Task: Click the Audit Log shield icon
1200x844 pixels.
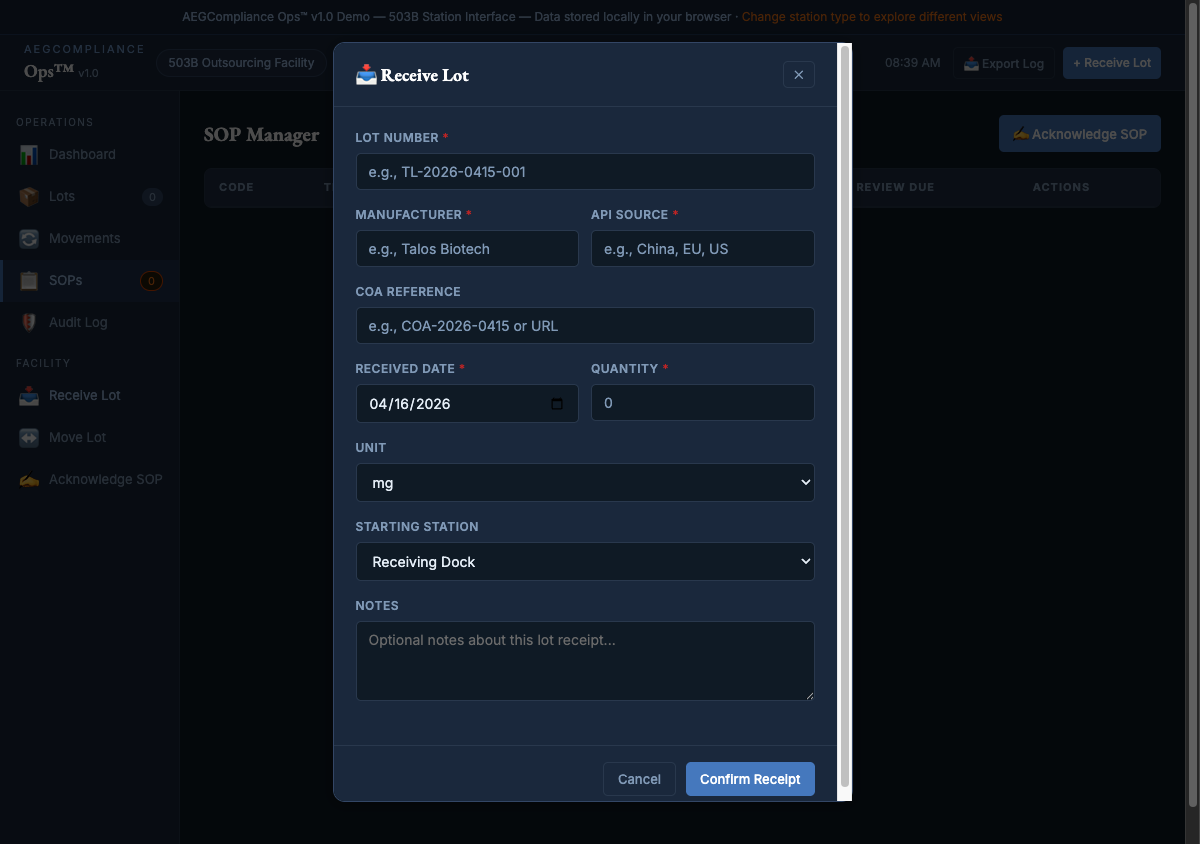Action: click(x=28, y=322)
